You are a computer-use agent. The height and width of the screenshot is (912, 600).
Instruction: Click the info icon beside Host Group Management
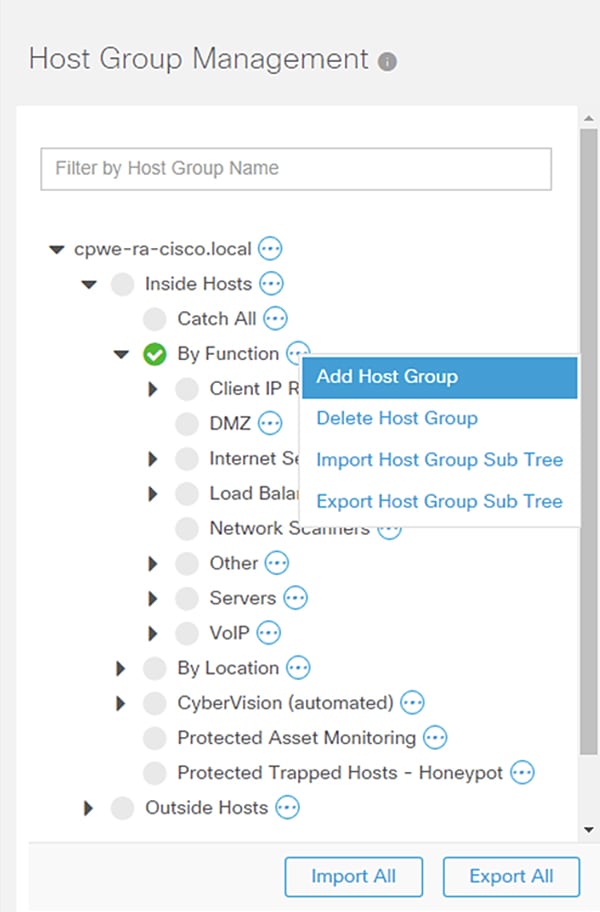(x=387, y=61)
